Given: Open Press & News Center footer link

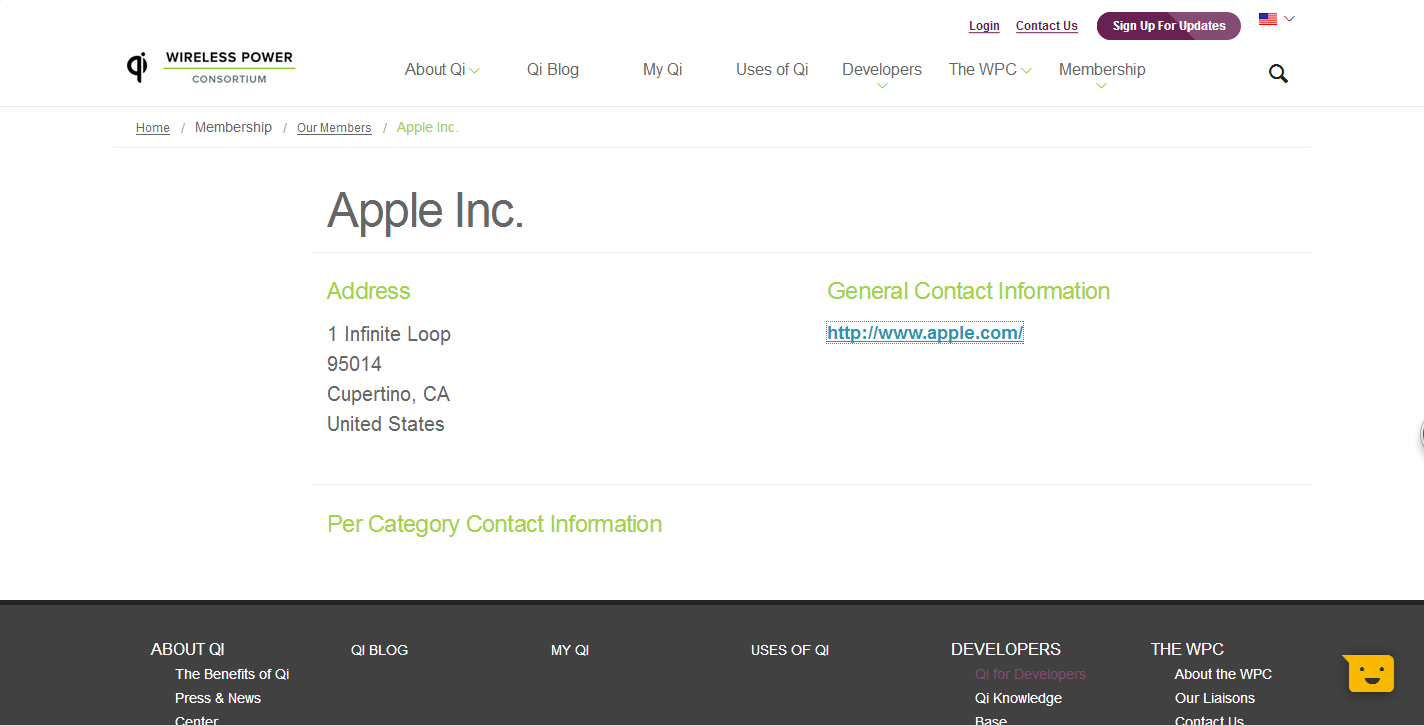Looking at the screenshot, I should 218,709.
